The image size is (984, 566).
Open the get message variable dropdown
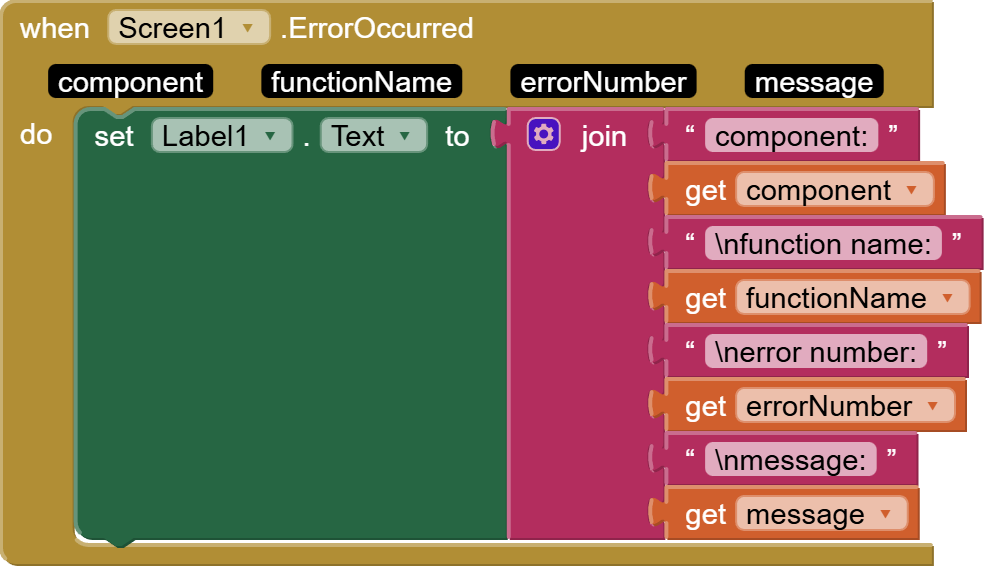click(x=884, y=515)
